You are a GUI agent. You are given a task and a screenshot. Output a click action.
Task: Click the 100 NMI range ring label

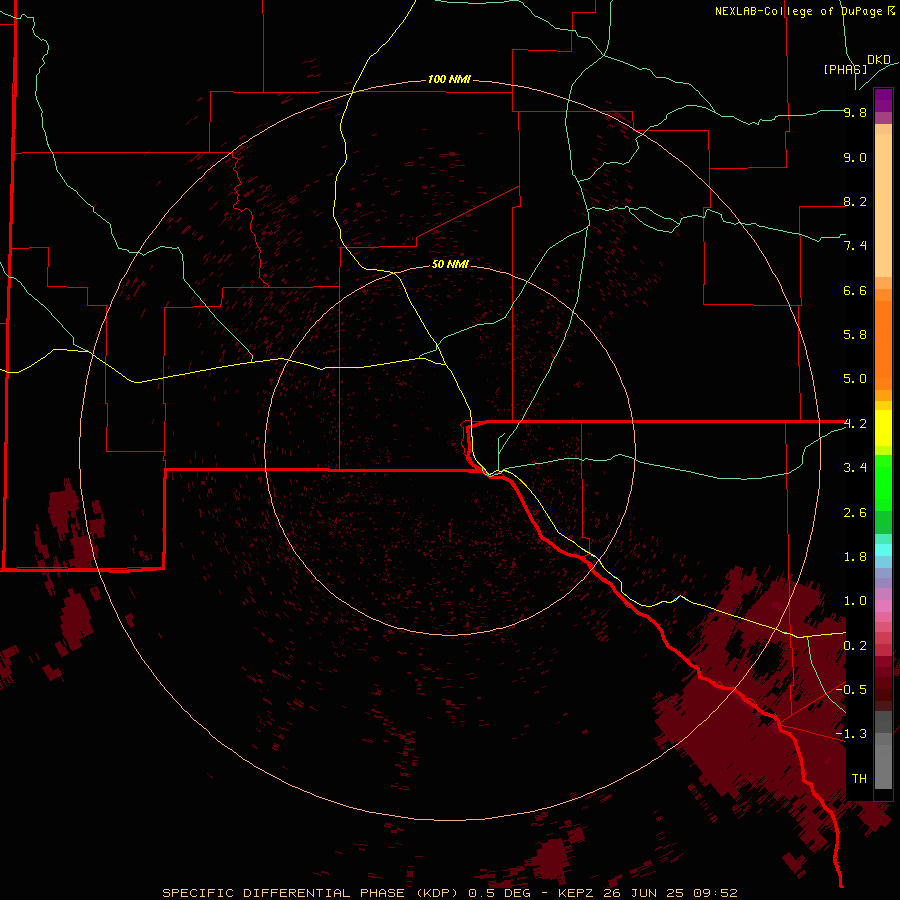449,79
